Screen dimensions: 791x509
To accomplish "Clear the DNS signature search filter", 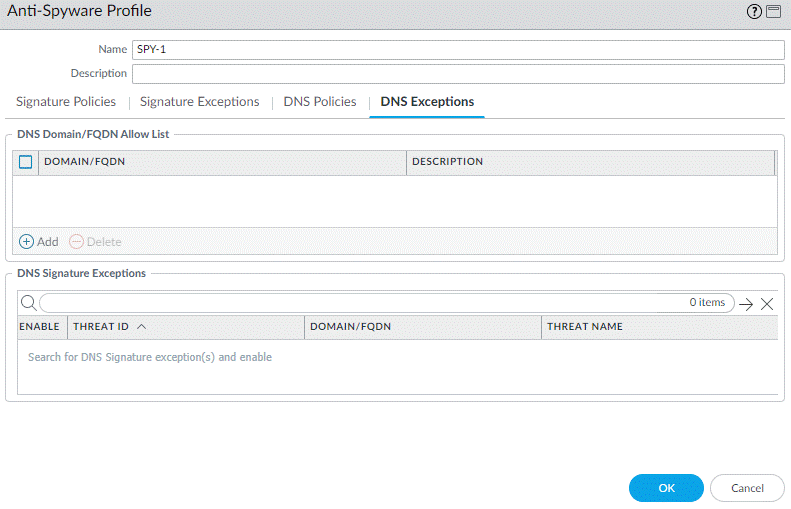I will (767, 304).
